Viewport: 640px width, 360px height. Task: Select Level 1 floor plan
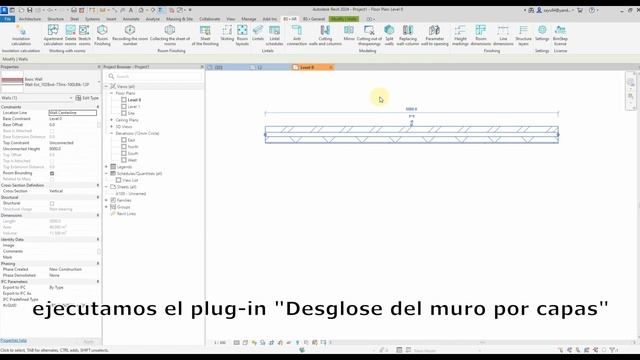click(133, 107)
